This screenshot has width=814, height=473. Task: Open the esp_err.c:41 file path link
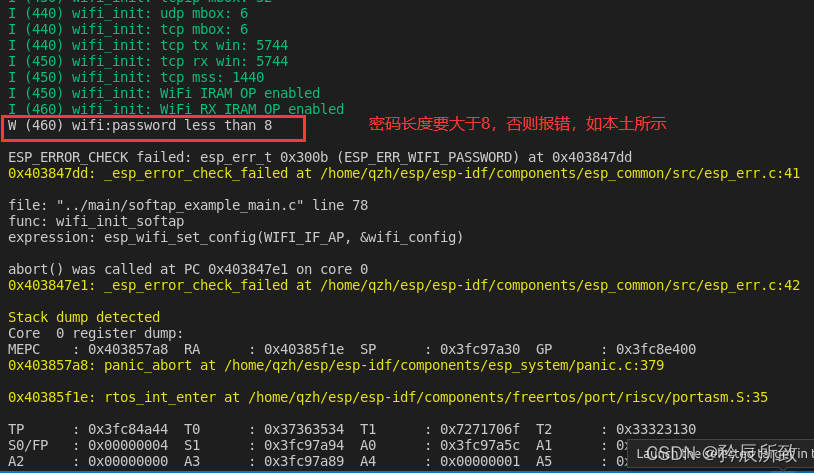pyautogui.click(x=560, y=173)
